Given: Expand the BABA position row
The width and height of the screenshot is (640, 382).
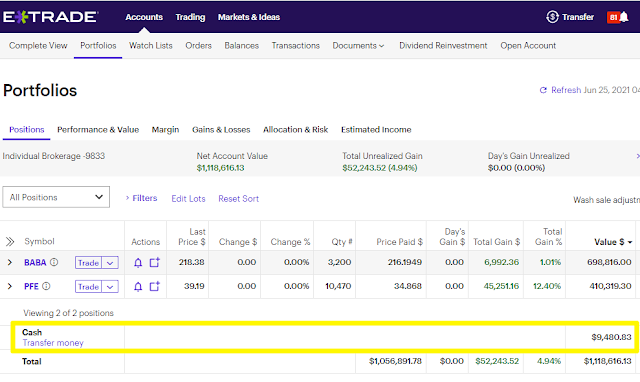Looking at the screenshot, I should [x=10, y=262].
